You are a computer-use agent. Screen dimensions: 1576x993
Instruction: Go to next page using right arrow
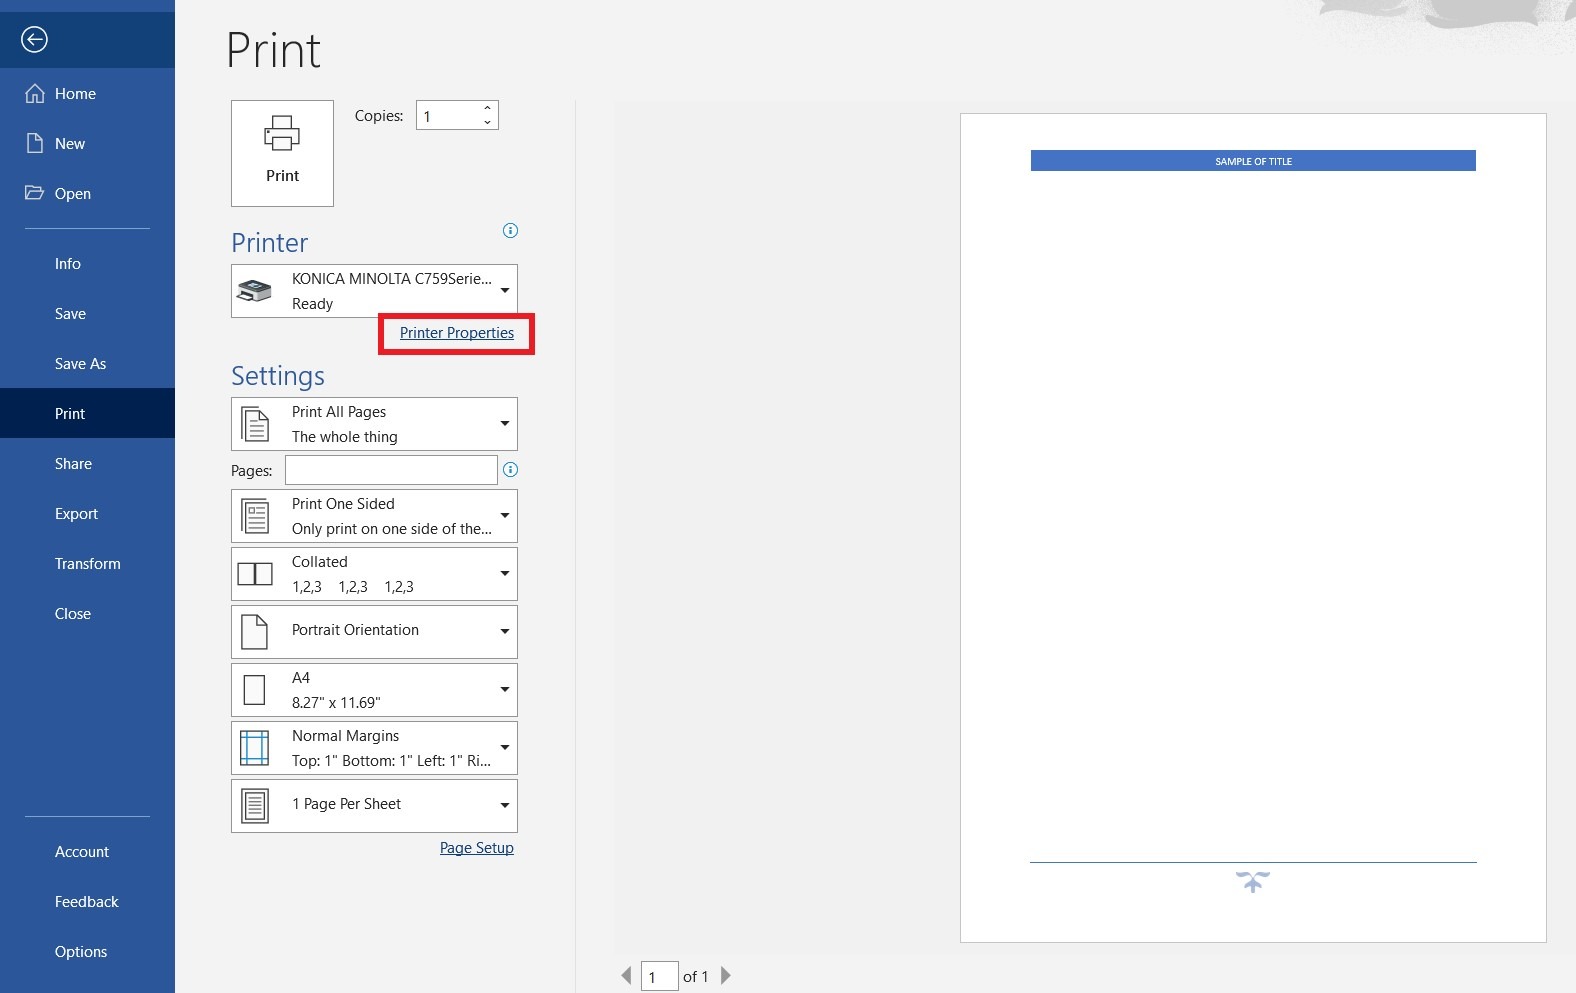pos(726,976)
